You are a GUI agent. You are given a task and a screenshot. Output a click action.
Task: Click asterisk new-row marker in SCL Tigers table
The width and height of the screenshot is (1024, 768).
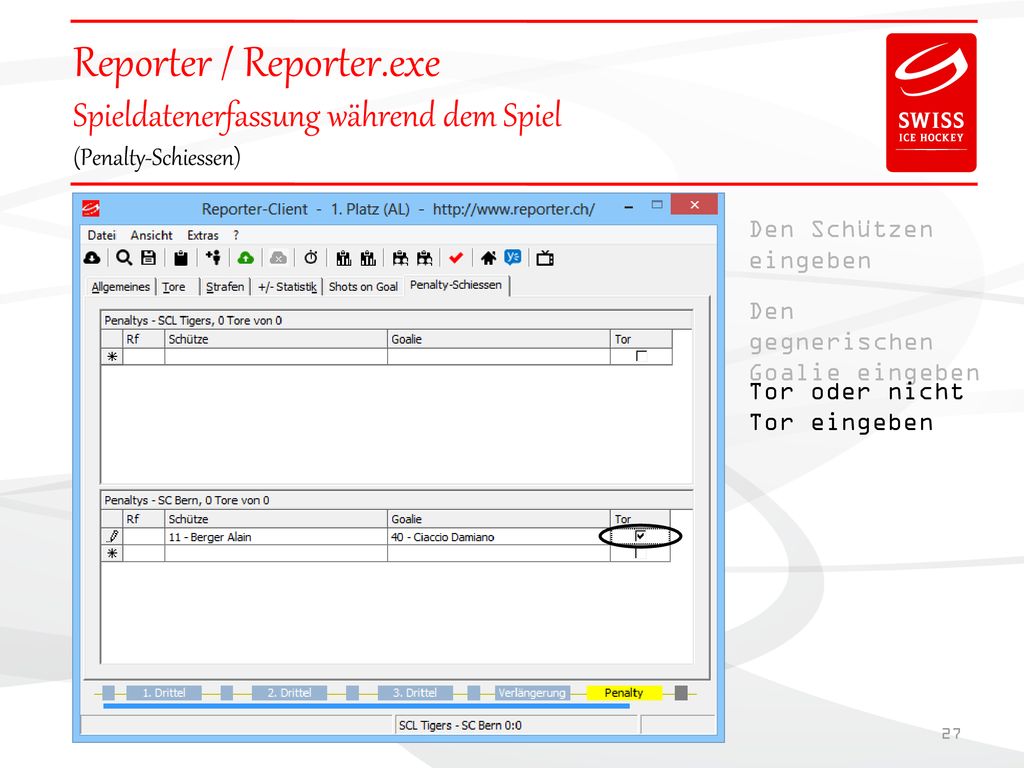tap(112, 357)
